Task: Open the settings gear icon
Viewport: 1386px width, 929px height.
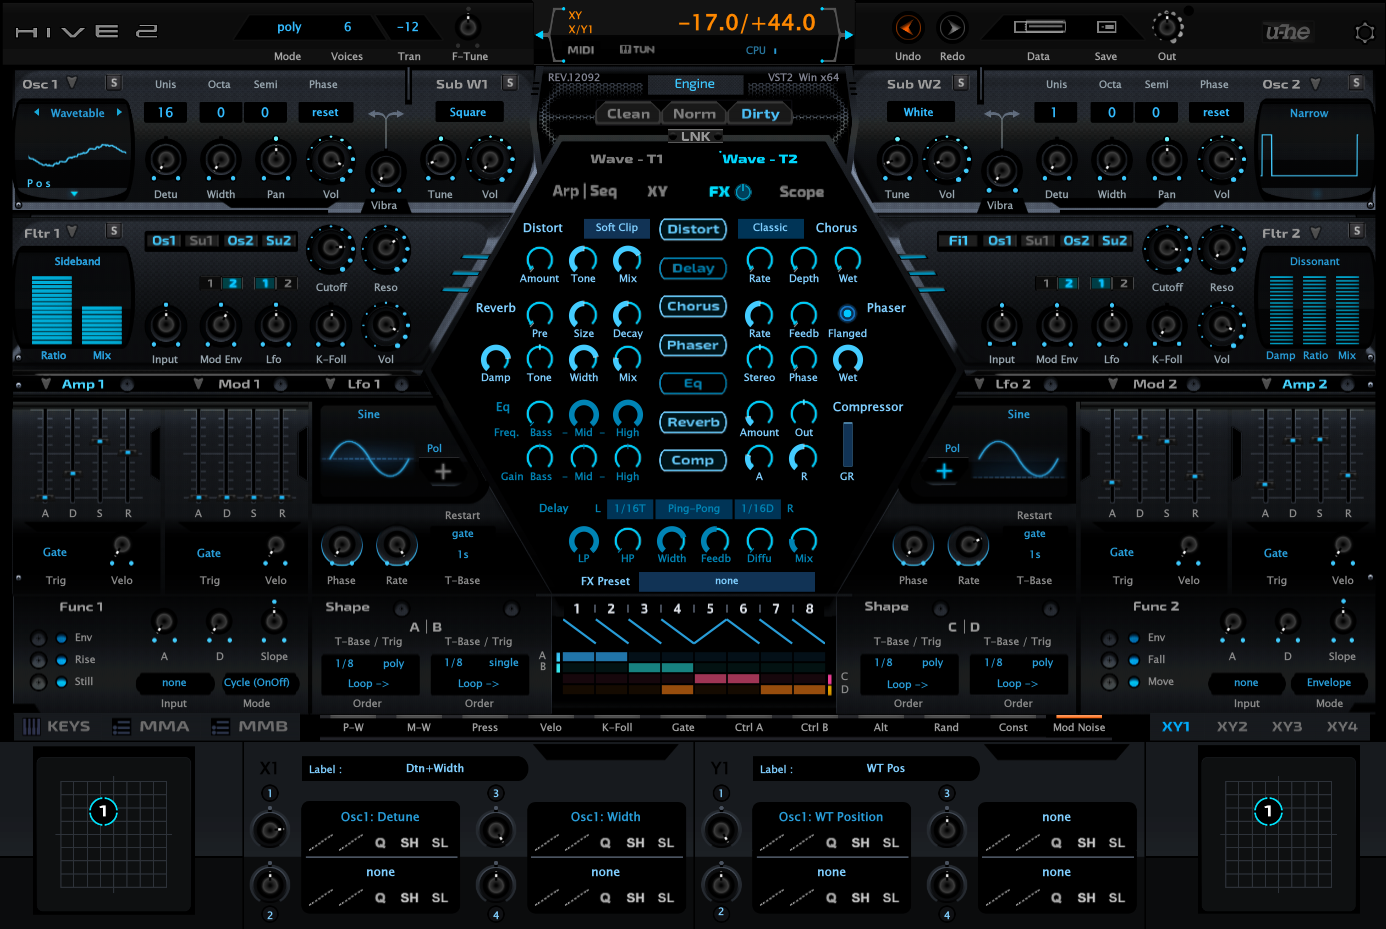Action: (x=1365, y=33)
